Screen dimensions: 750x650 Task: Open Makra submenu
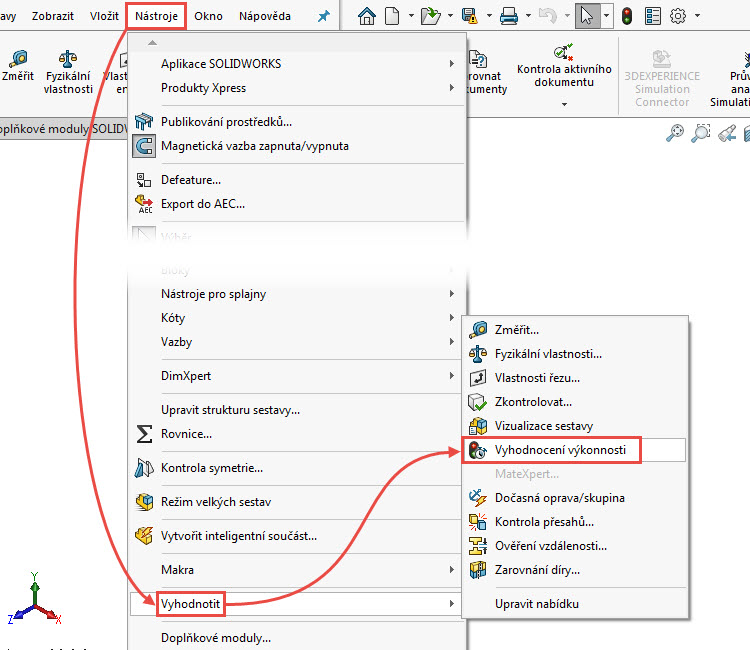coord(297,570)
